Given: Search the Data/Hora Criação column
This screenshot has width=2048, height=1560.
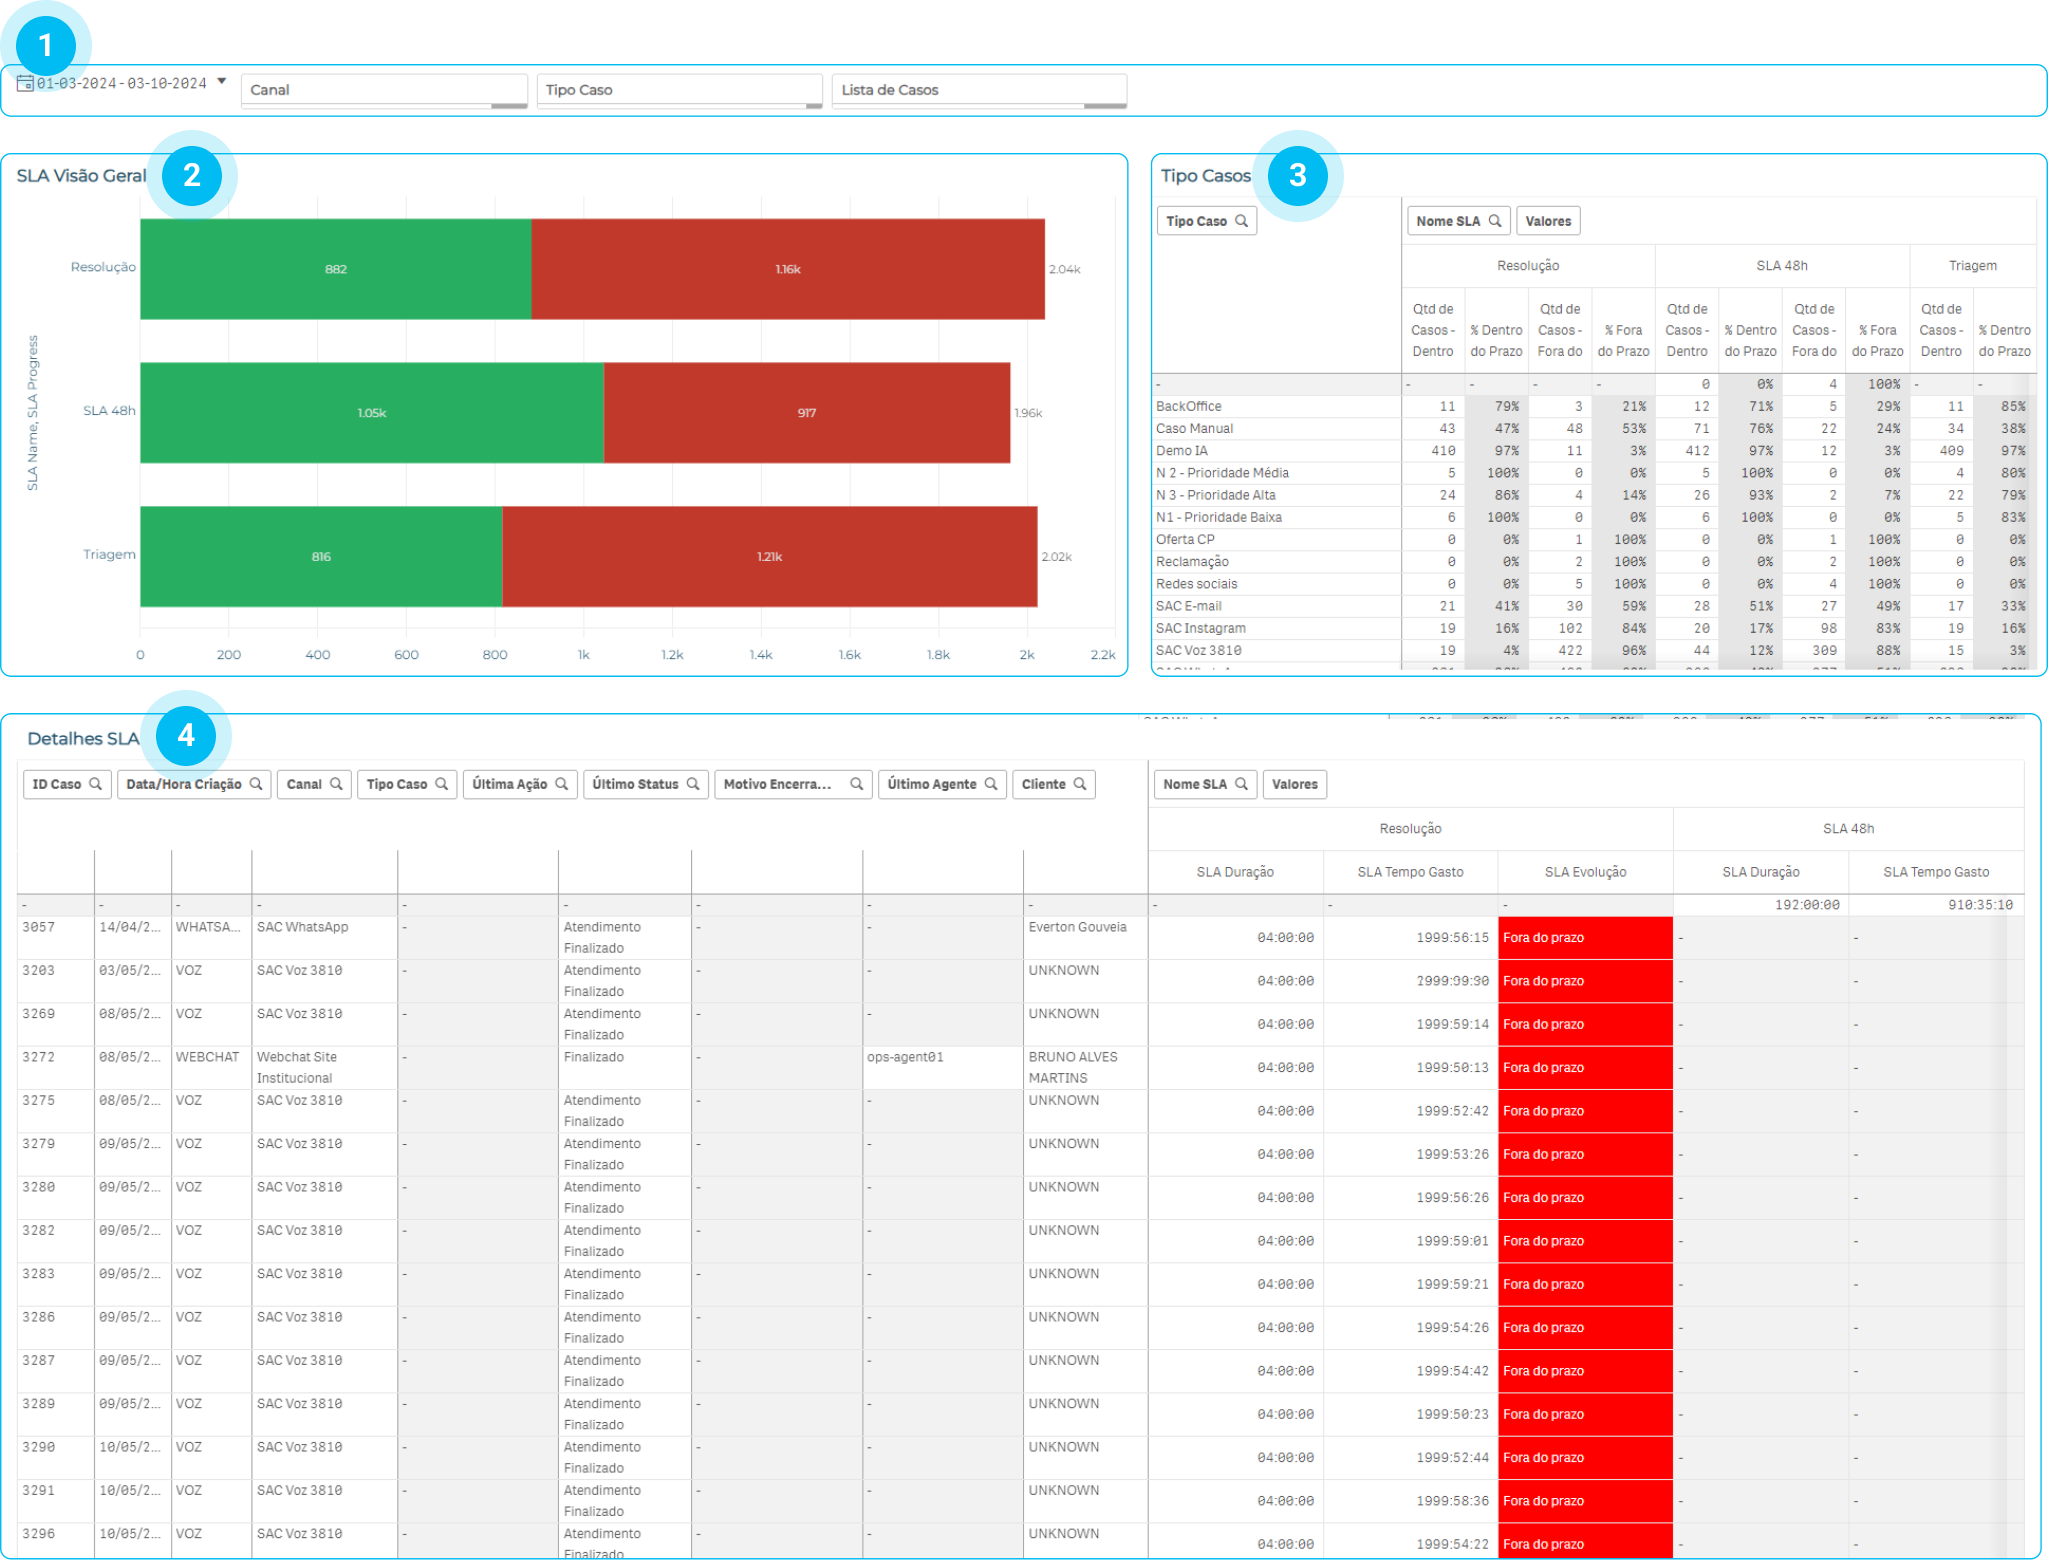Looking at the screenshot, I should [x=256, y=784].
